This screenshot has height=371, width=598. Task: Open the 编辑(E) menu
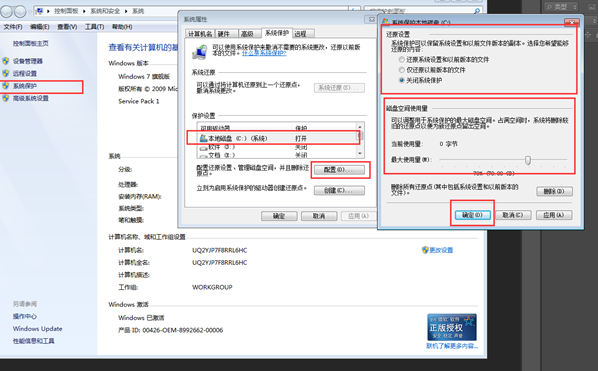(x=40, y=27)
